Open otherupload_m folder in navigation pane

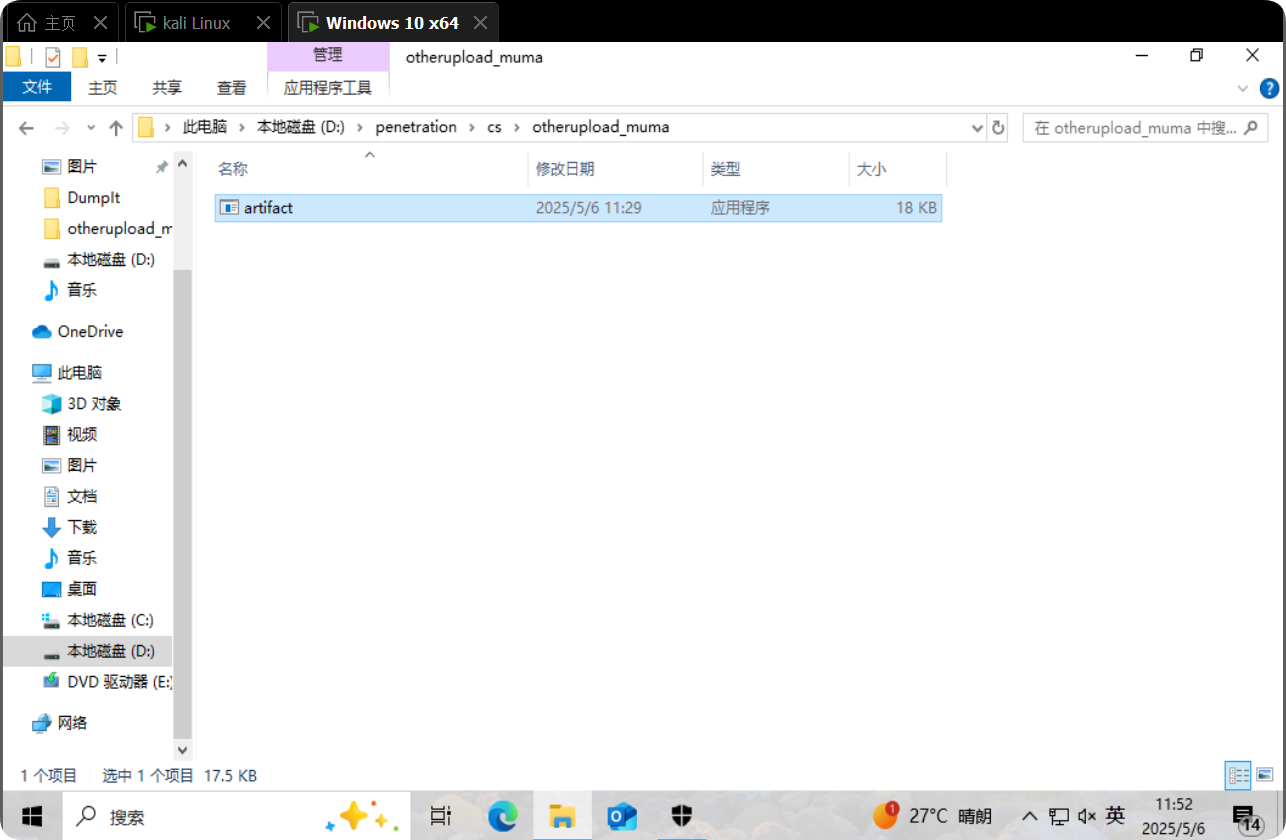pos(107,229)
